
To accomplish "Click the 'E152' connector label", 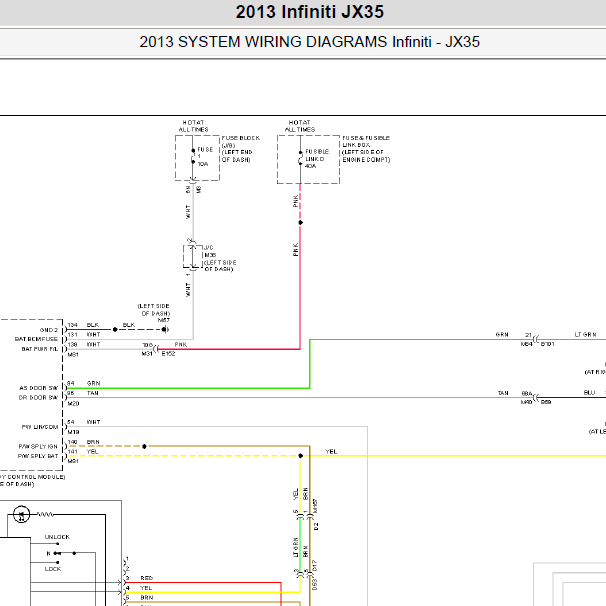I will click(x=168, y=354).
